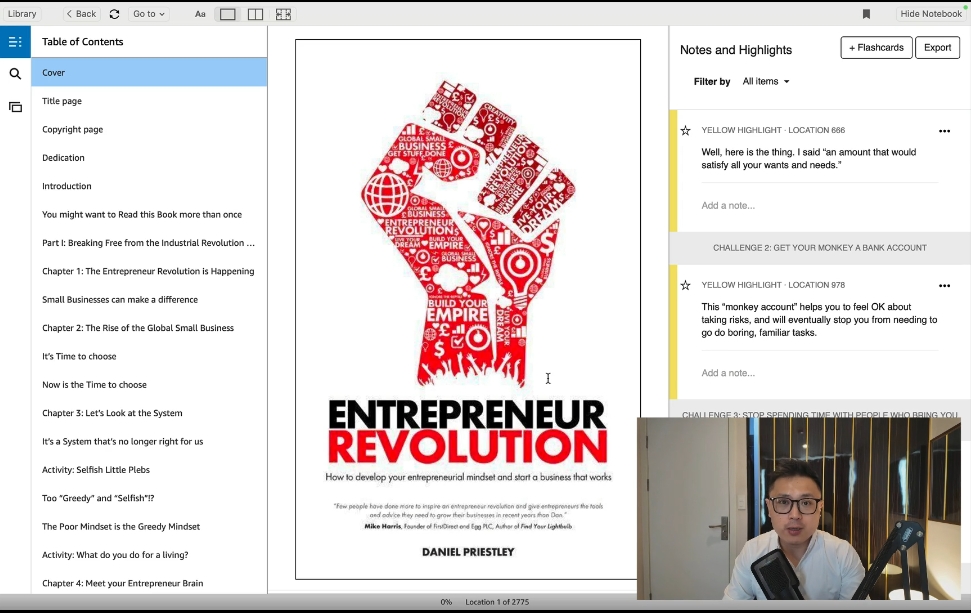Click the Export button
Viewport: 971px width, 613px height.
pos(938,48)
